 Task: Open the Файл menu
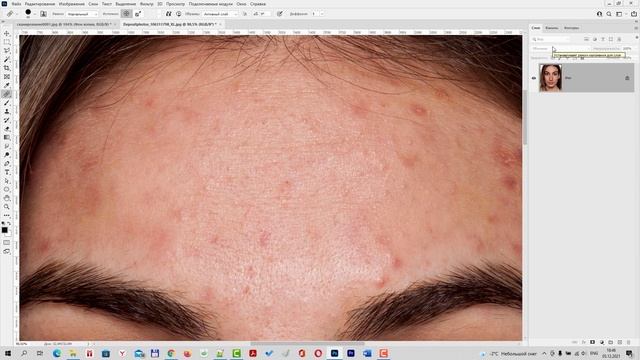point(16,4)
